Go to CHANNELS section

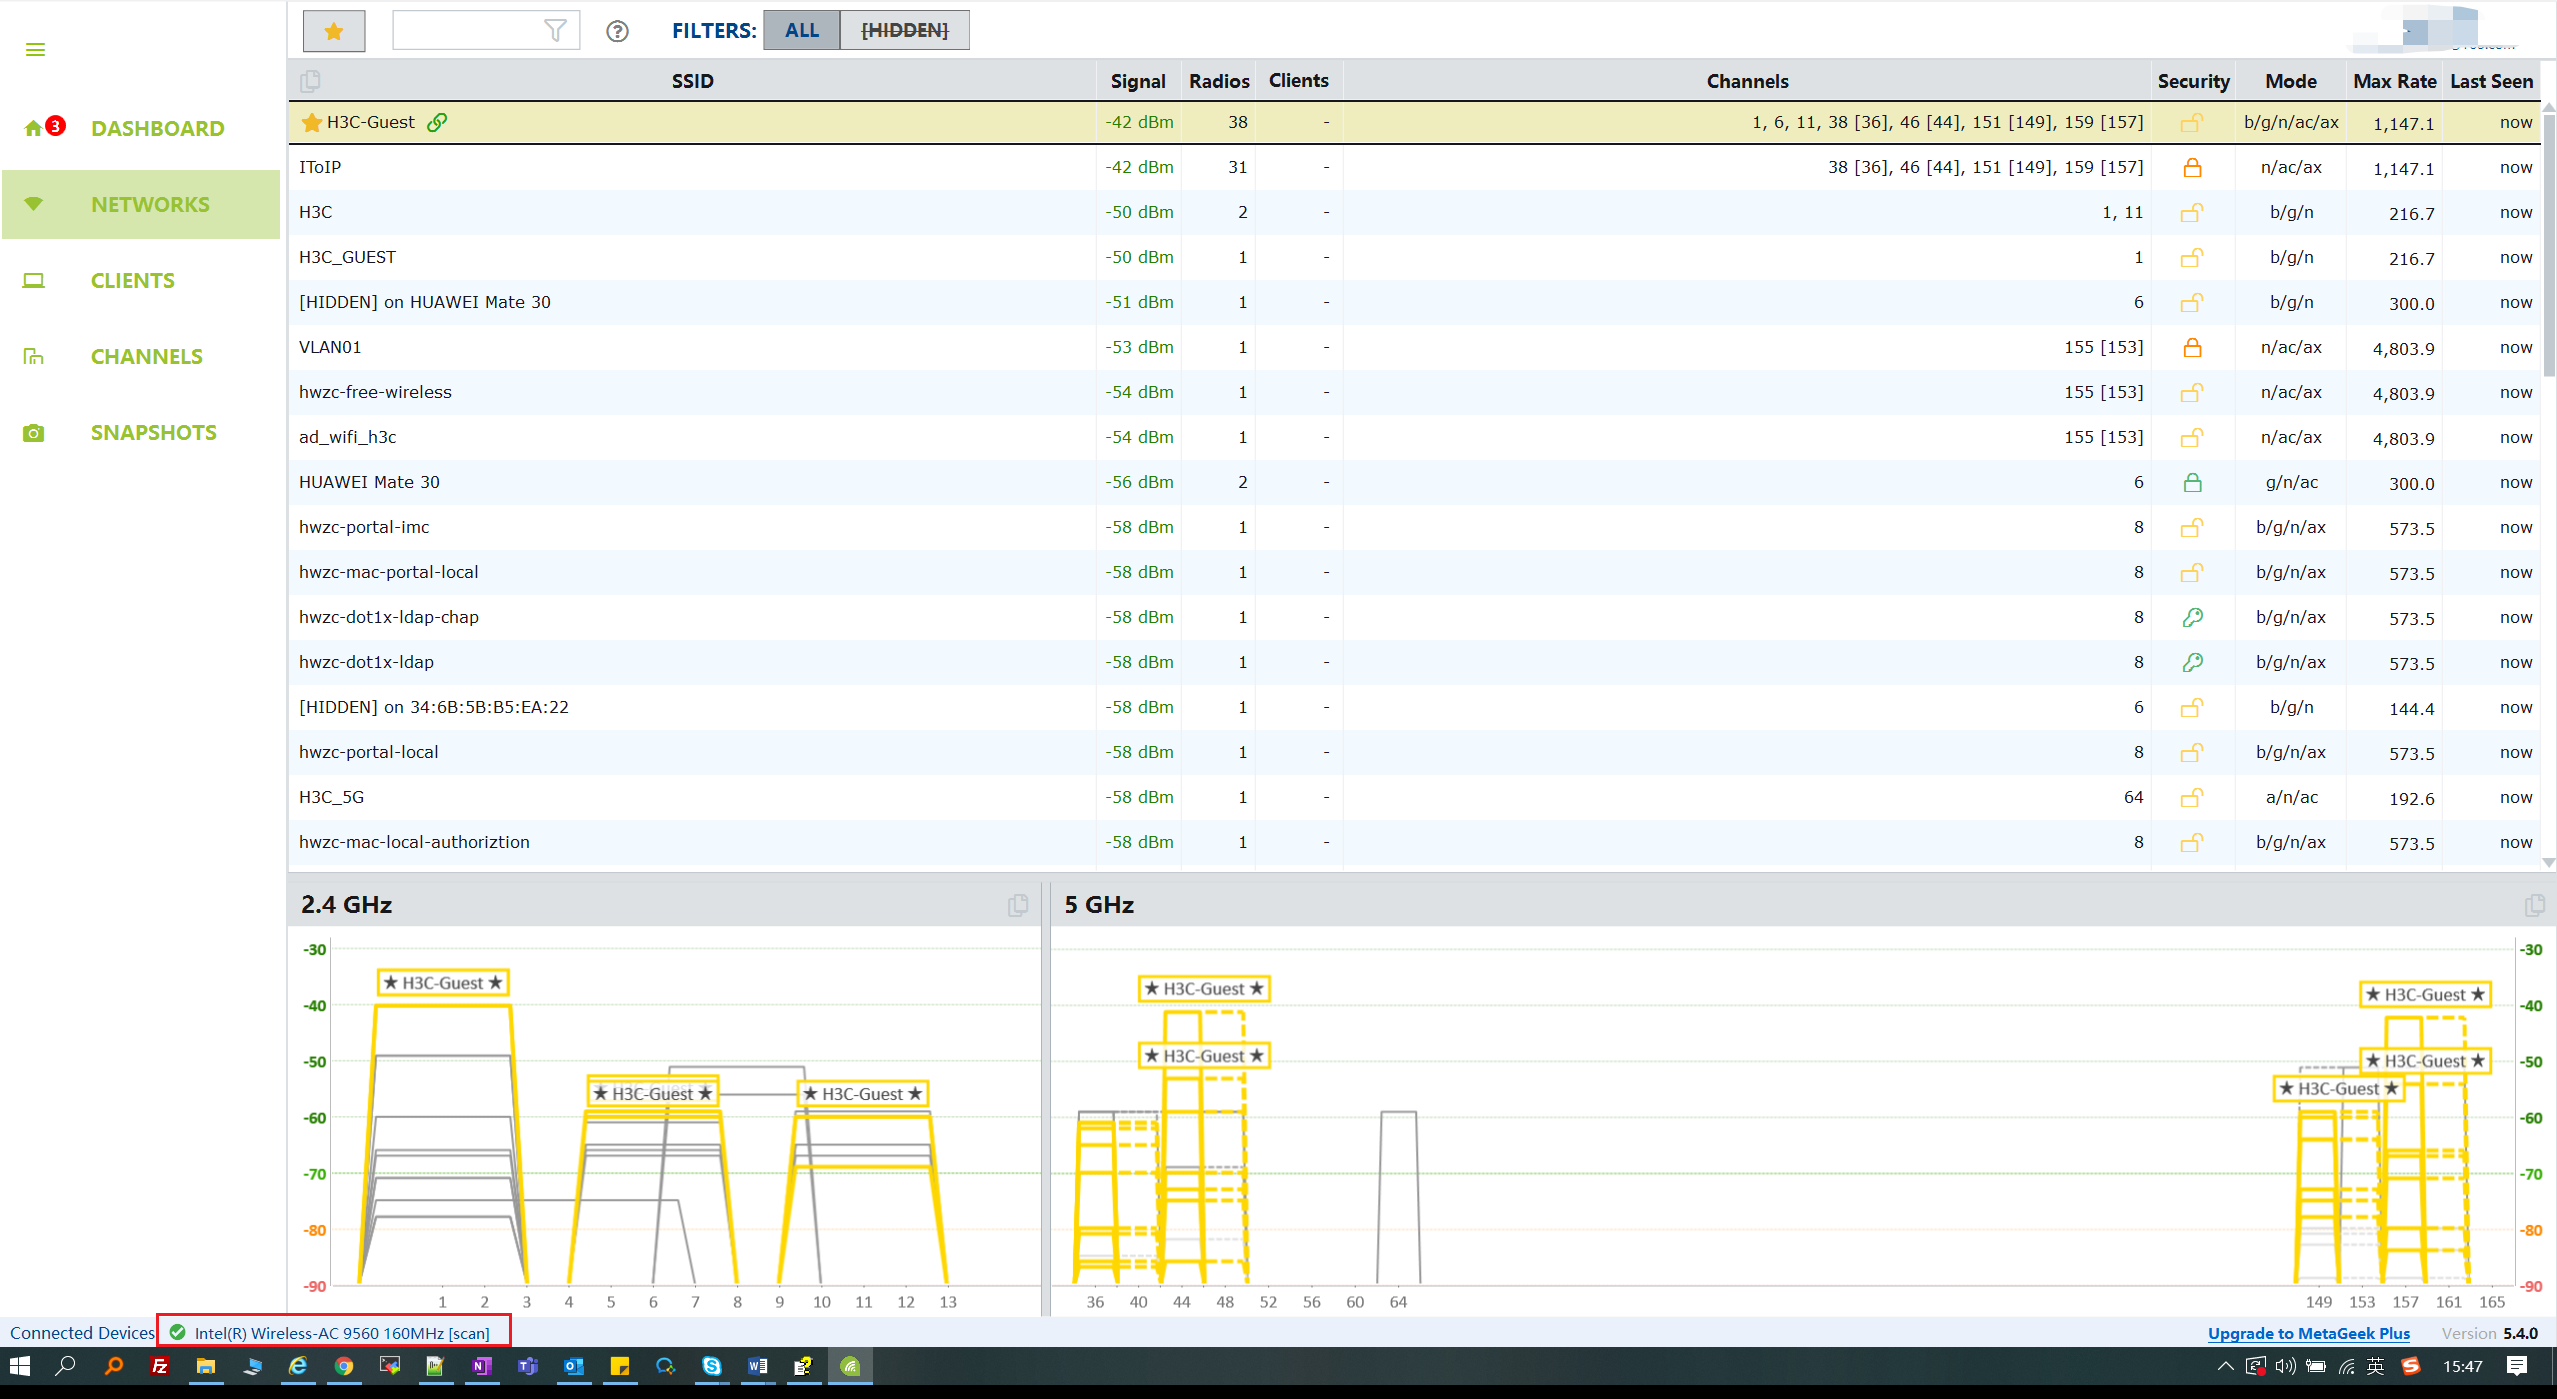click(x=147, y=356)
